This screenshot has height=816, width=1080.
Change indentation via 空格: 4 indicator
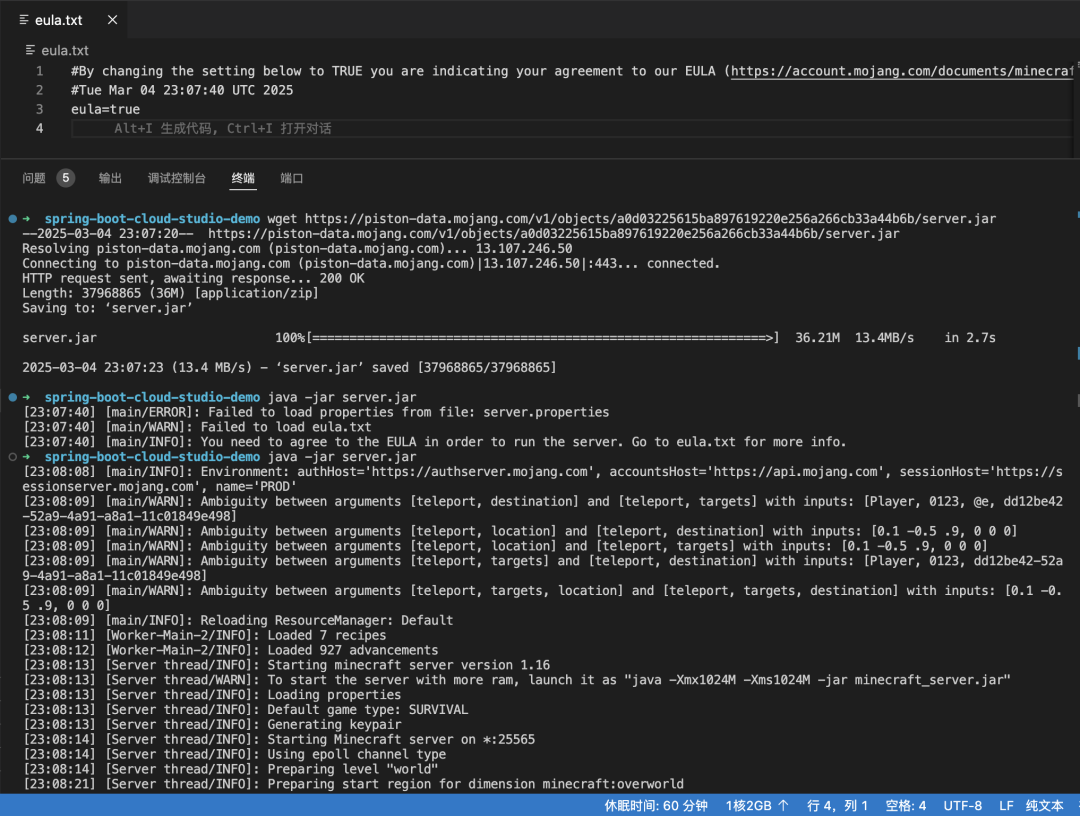[x=908, y=805]
